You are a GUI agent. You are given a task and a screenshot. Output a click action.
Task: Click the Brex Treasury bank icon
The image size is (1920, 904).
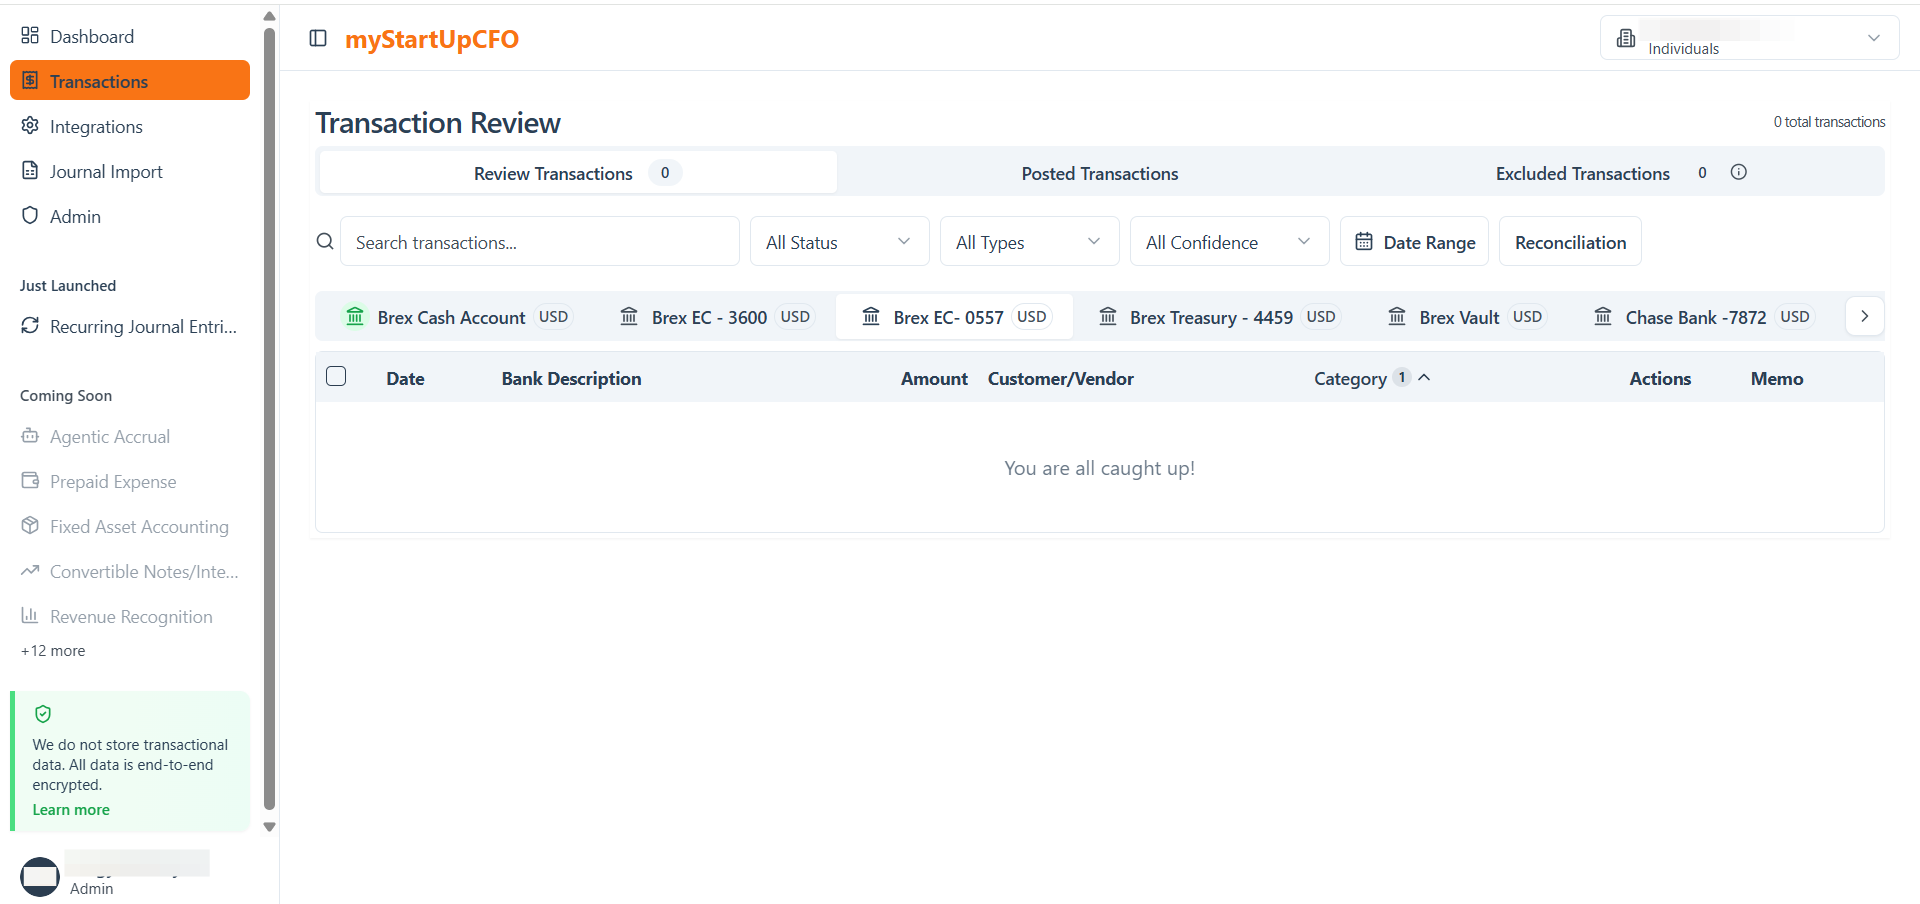[x=1108, y=317]
